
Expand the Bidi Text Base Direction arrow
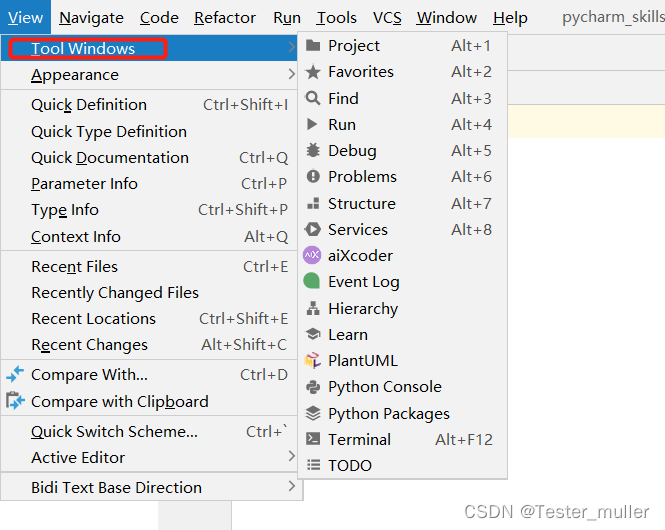tap(291, 486)
